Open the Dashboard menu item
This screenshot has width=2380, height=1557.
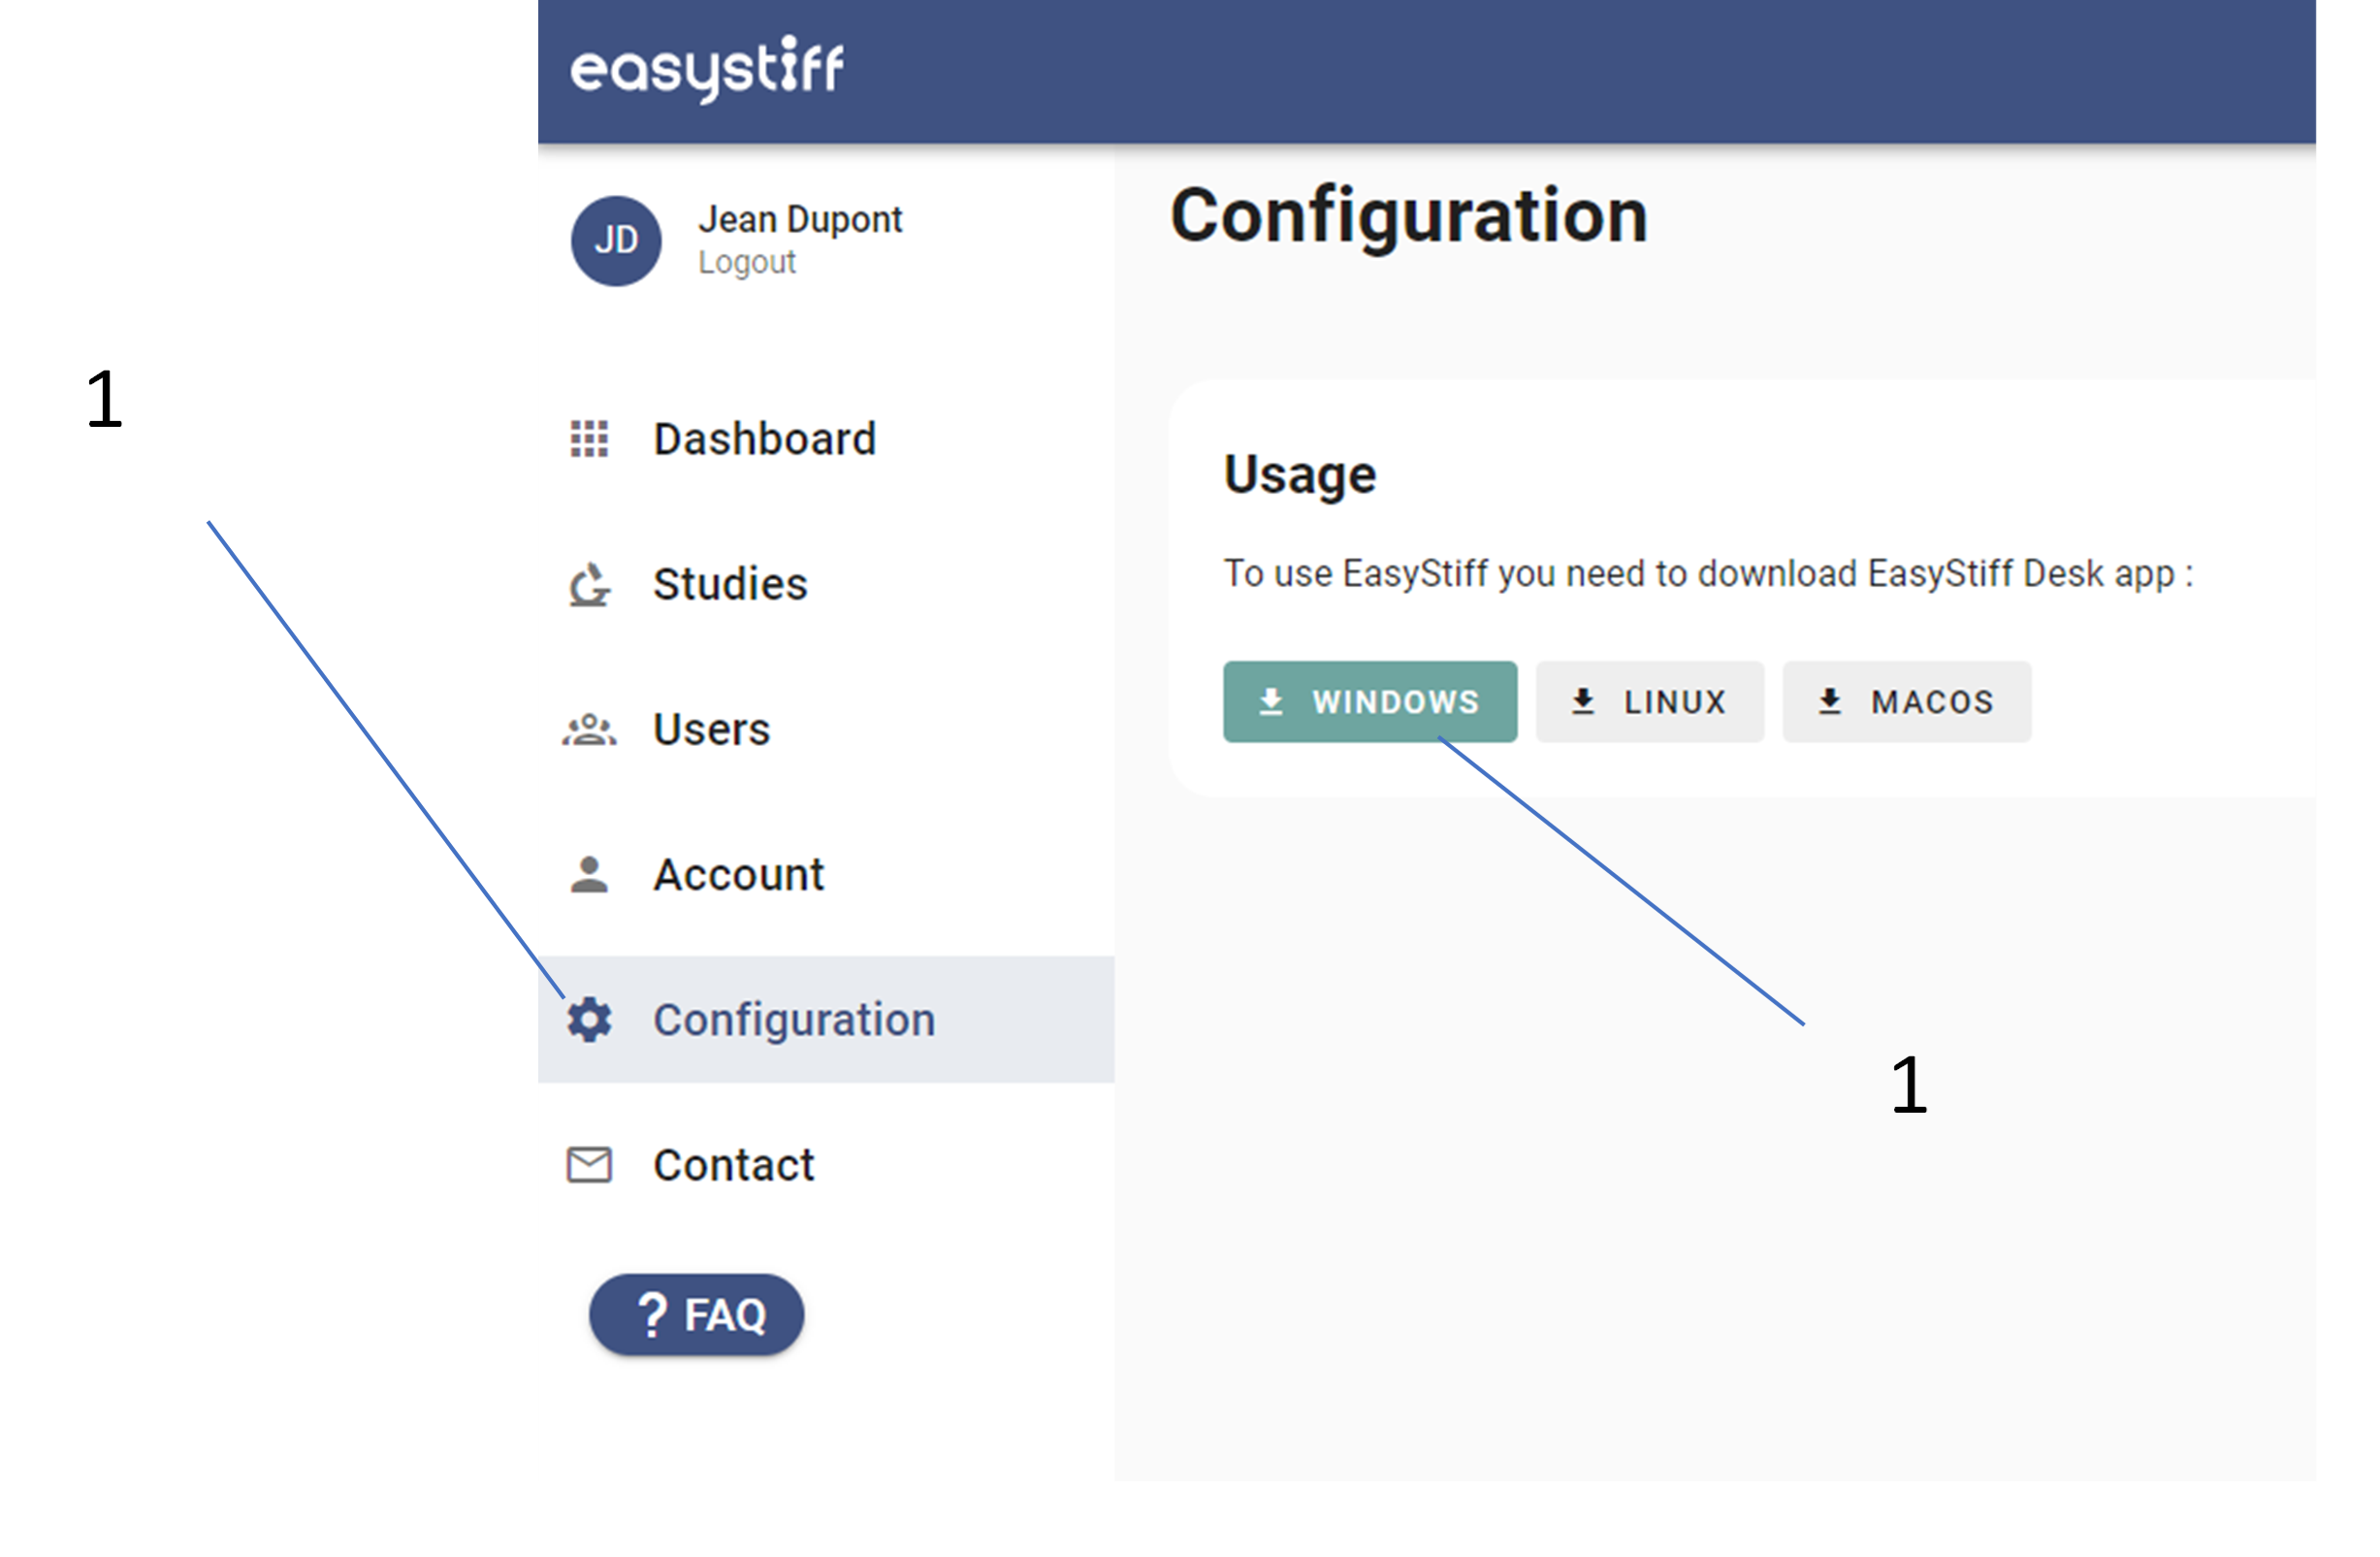[764, 439]
